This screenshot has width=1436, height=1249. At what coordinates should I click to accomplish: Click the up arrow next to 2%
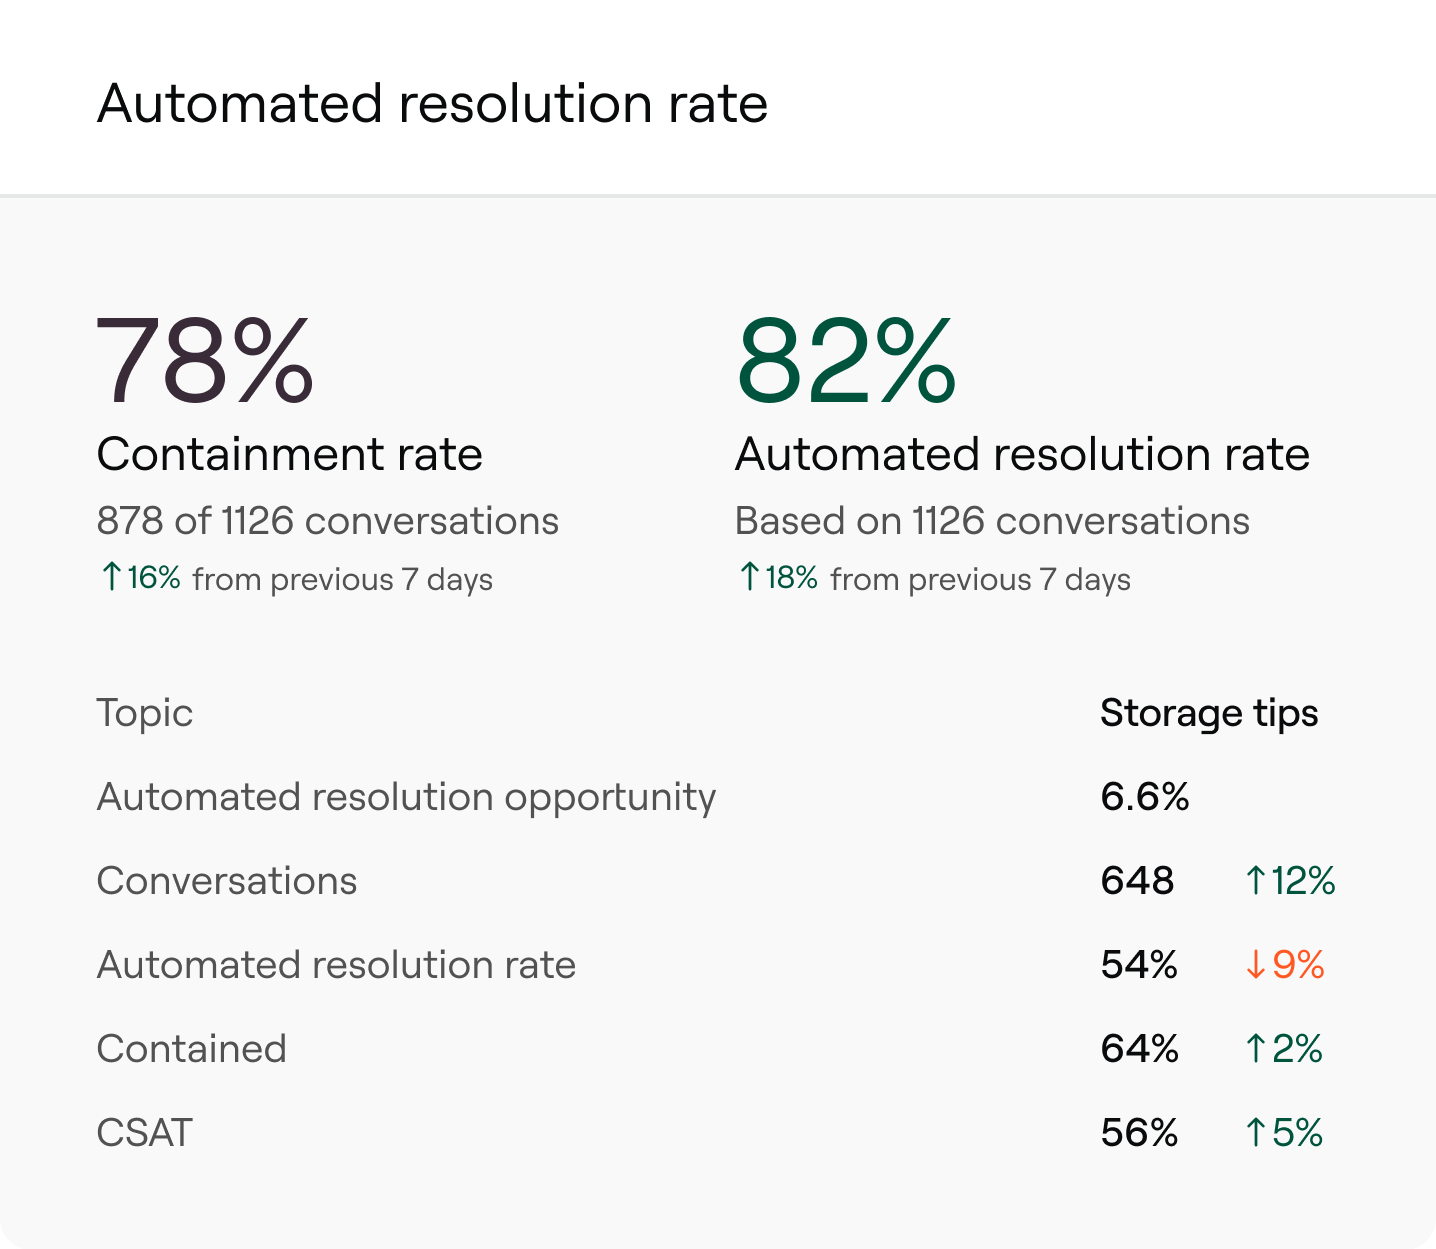[1256, 1049]
